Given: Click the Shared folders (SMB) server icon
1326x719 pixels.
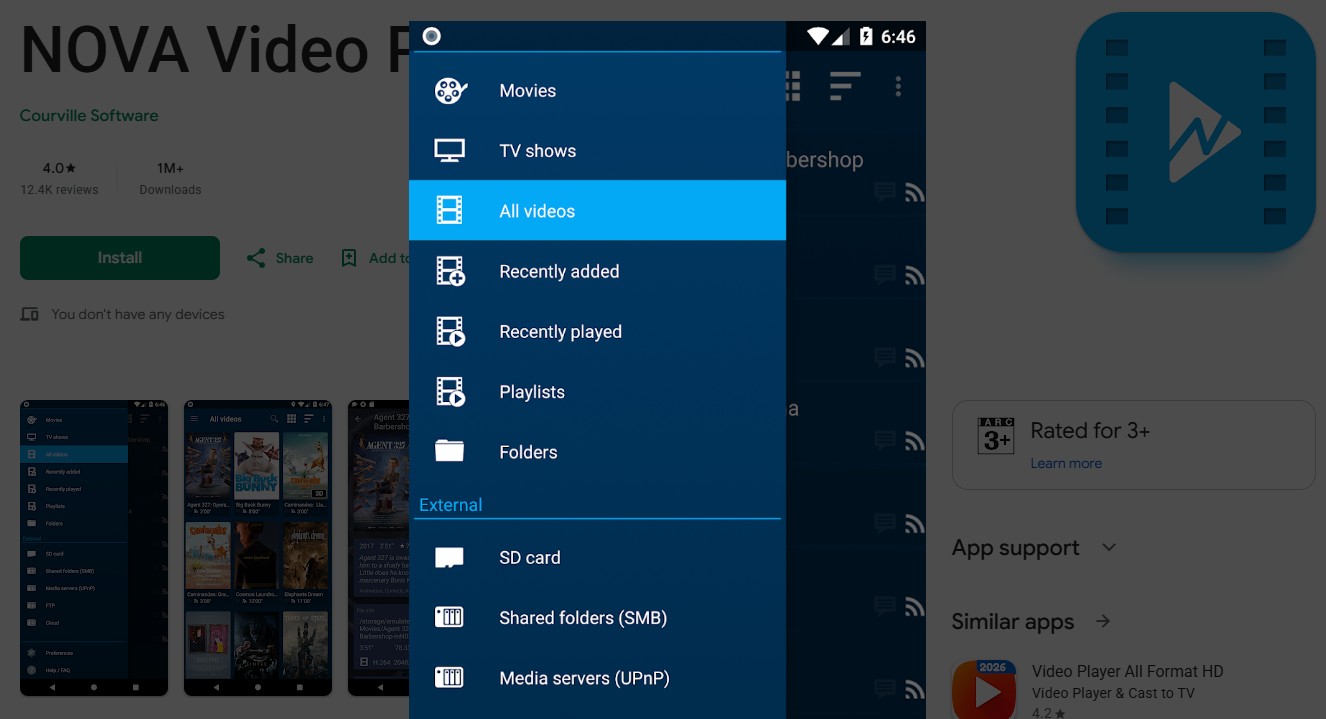Looking at the screenshot, I should (x=450, y=618).
